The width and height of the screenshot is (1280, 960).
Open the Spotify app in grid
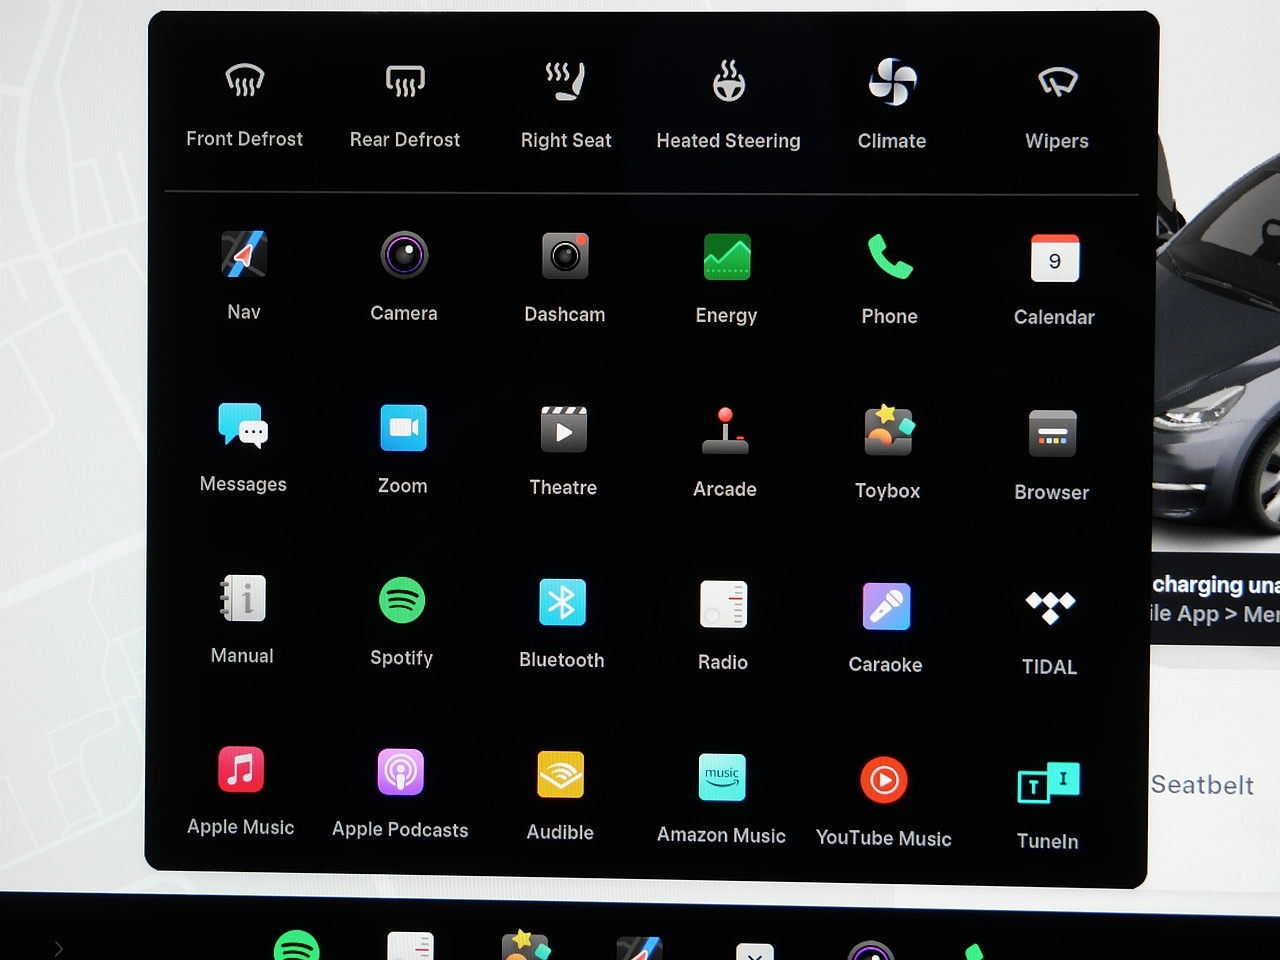tap(402, 601)
